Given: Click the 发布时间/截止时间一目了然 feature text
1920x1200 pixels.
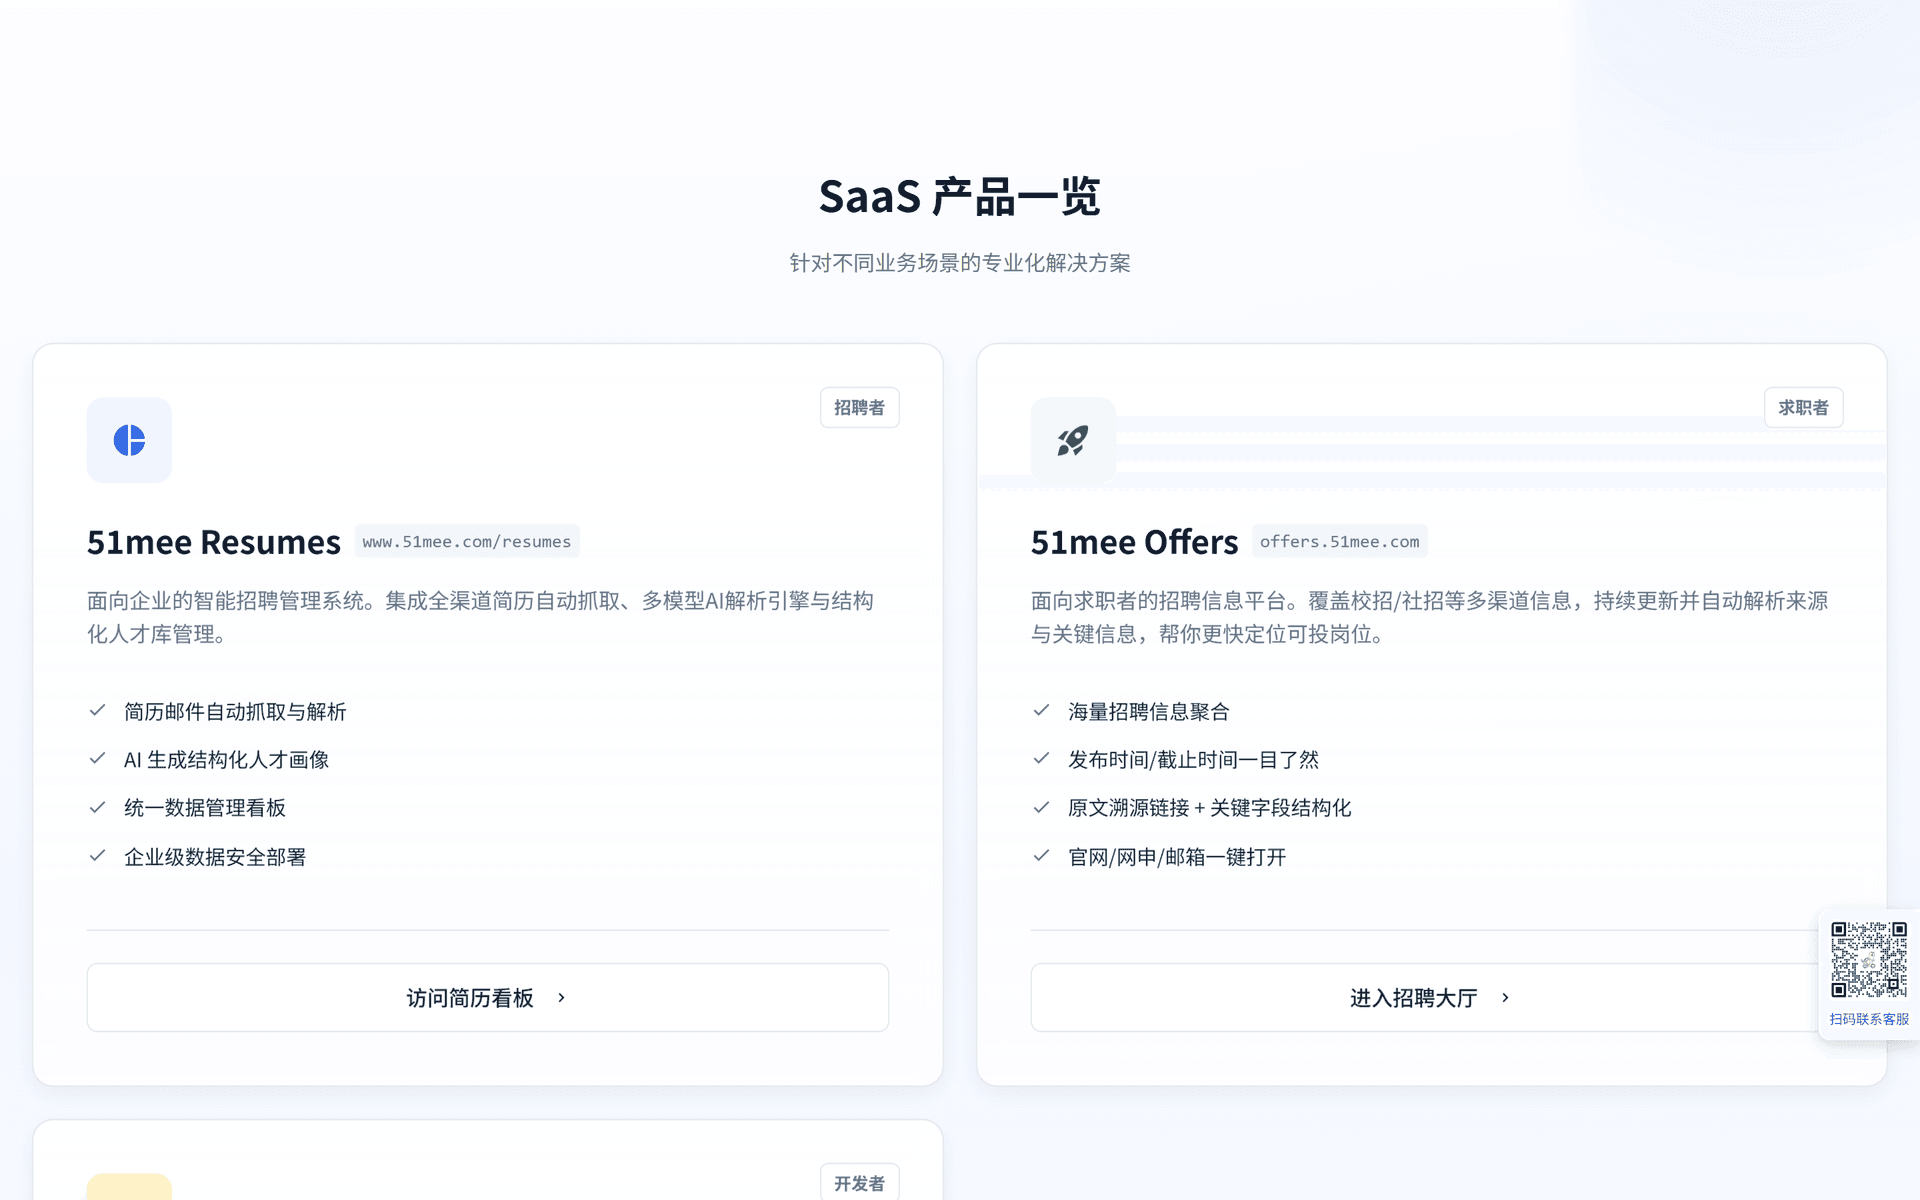Looking at the screenshot, I should point(1194,760).
